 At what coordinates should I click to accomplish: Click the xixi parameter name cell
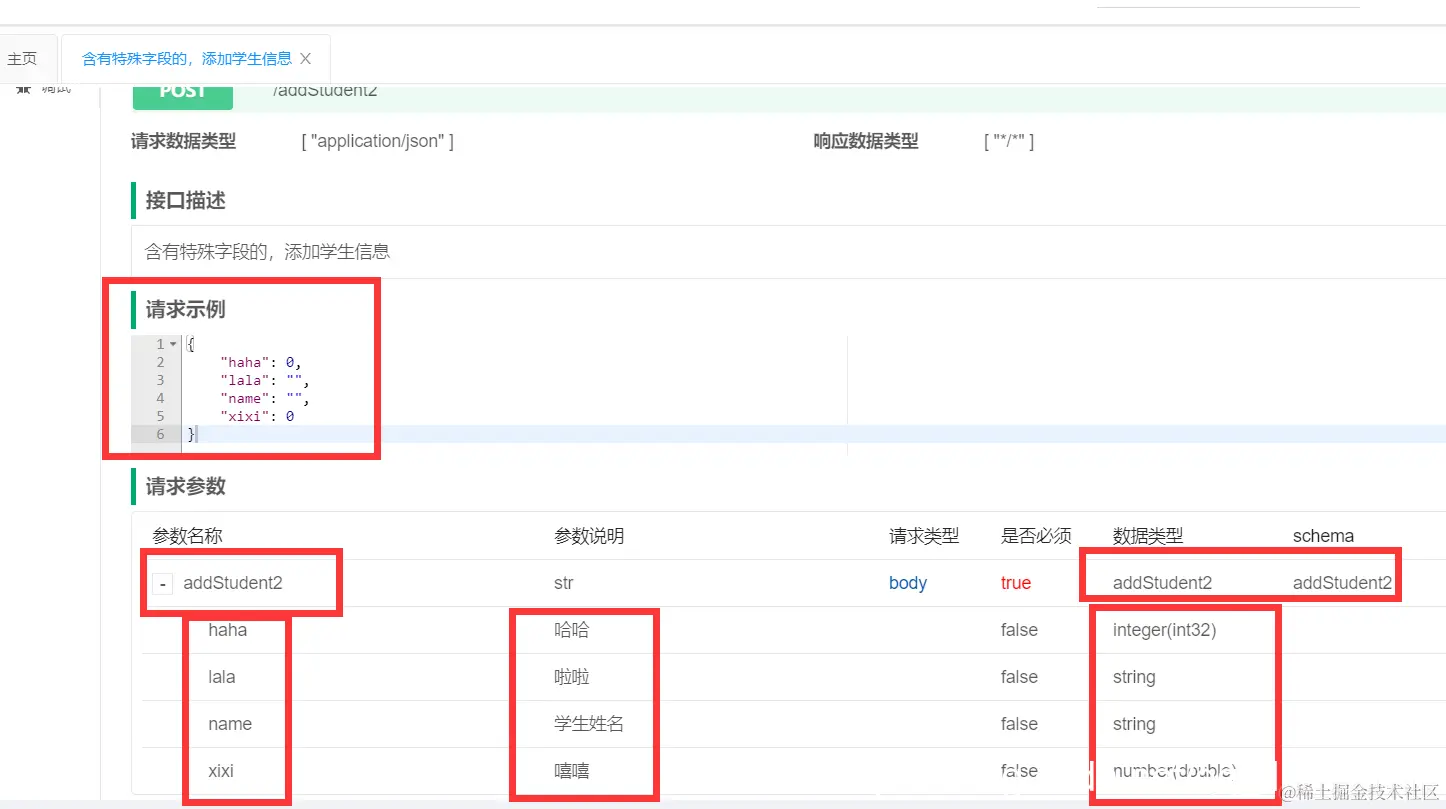tap(221, 771)
